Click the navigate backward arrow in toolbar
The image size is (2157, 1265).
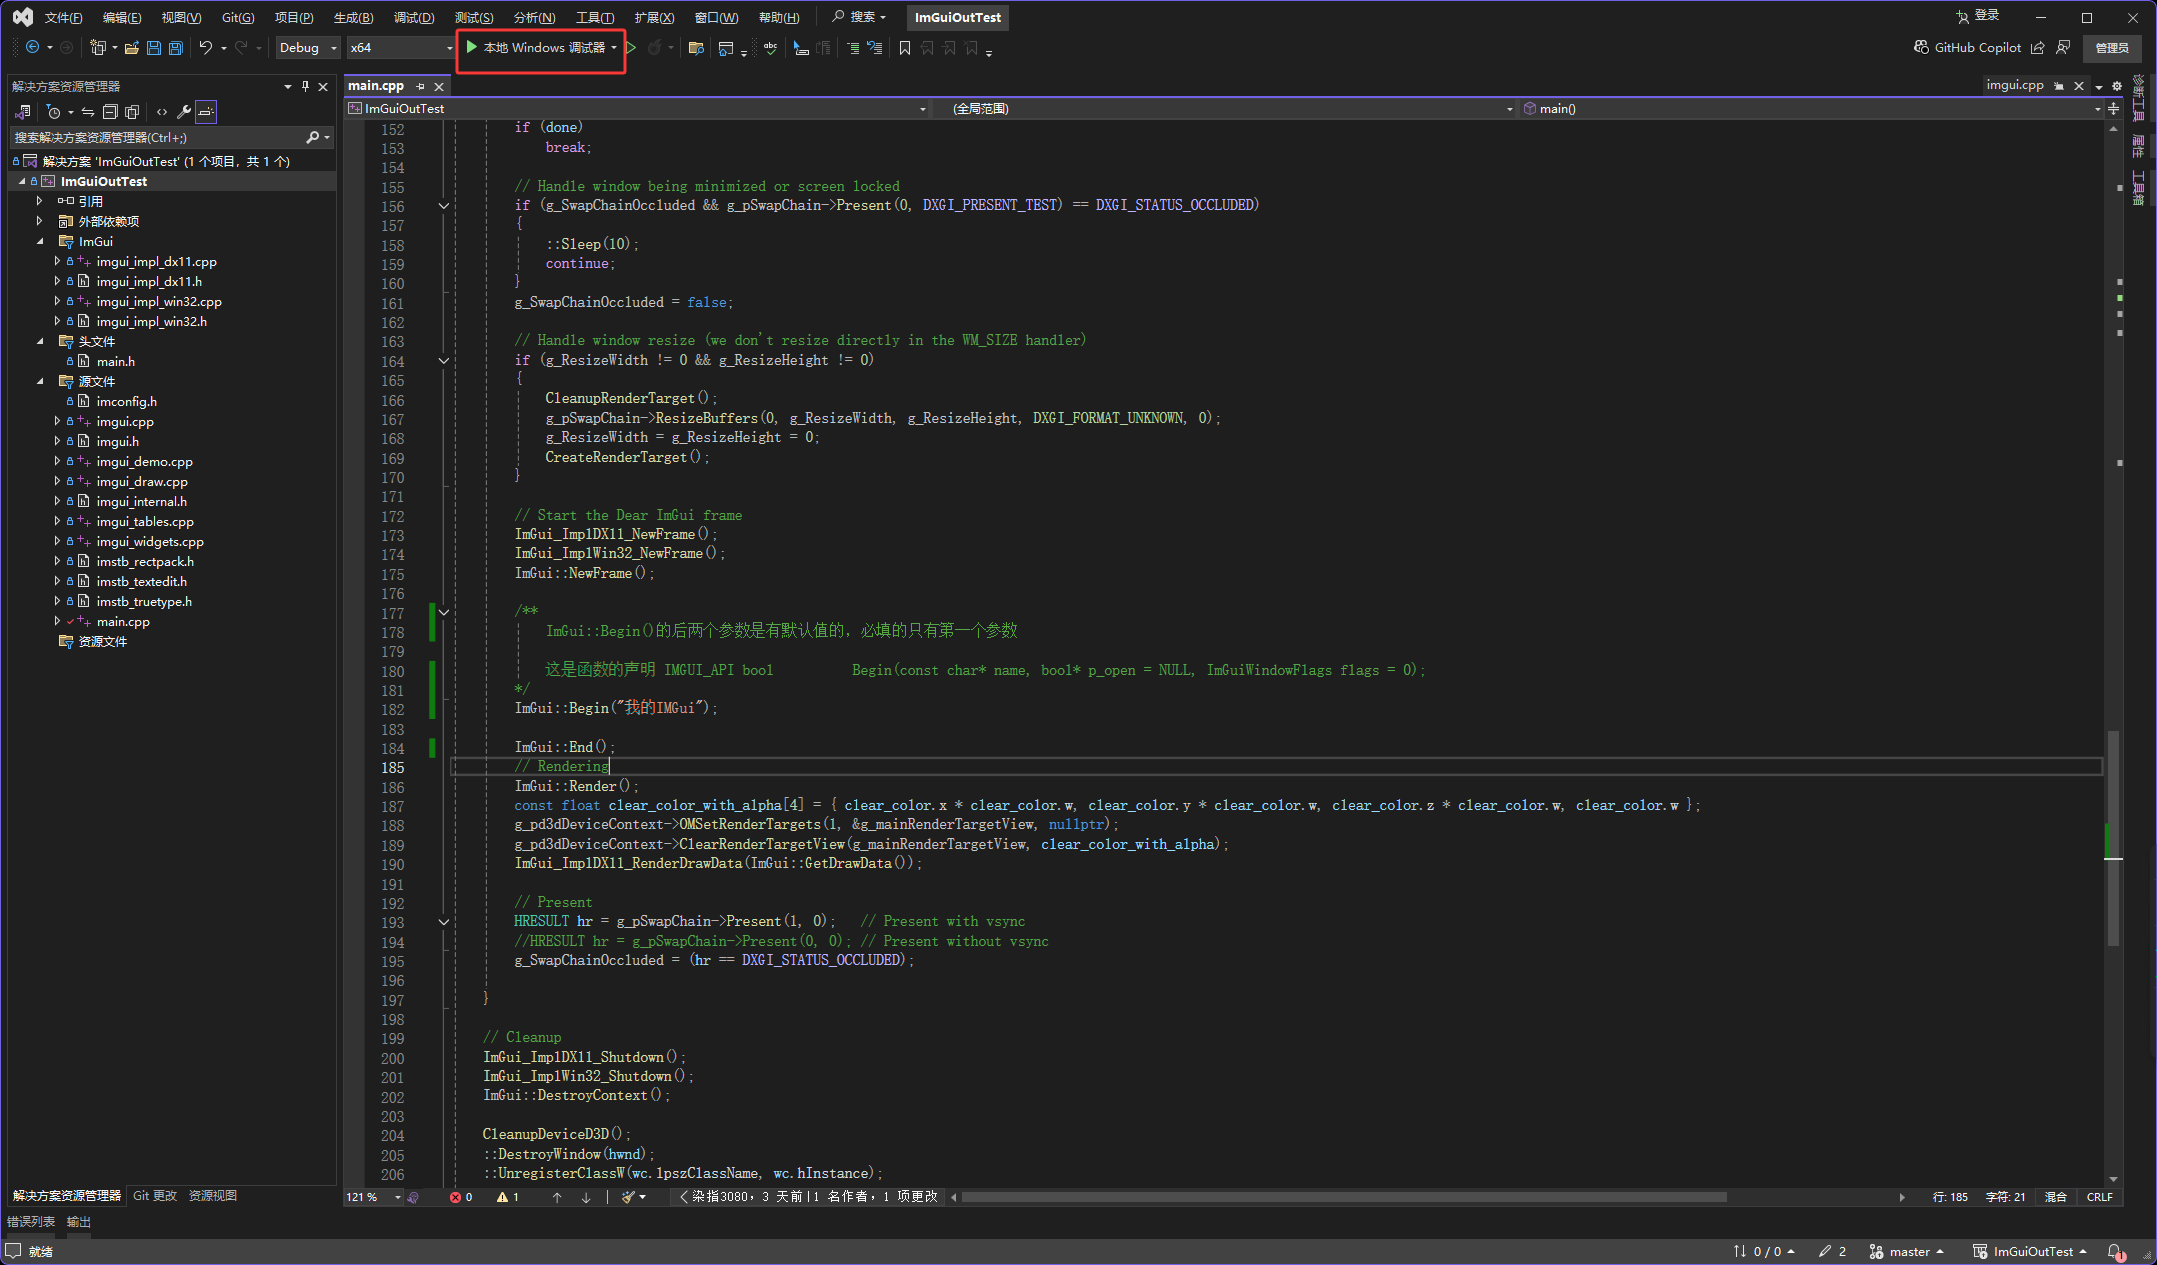click(32, 47)
